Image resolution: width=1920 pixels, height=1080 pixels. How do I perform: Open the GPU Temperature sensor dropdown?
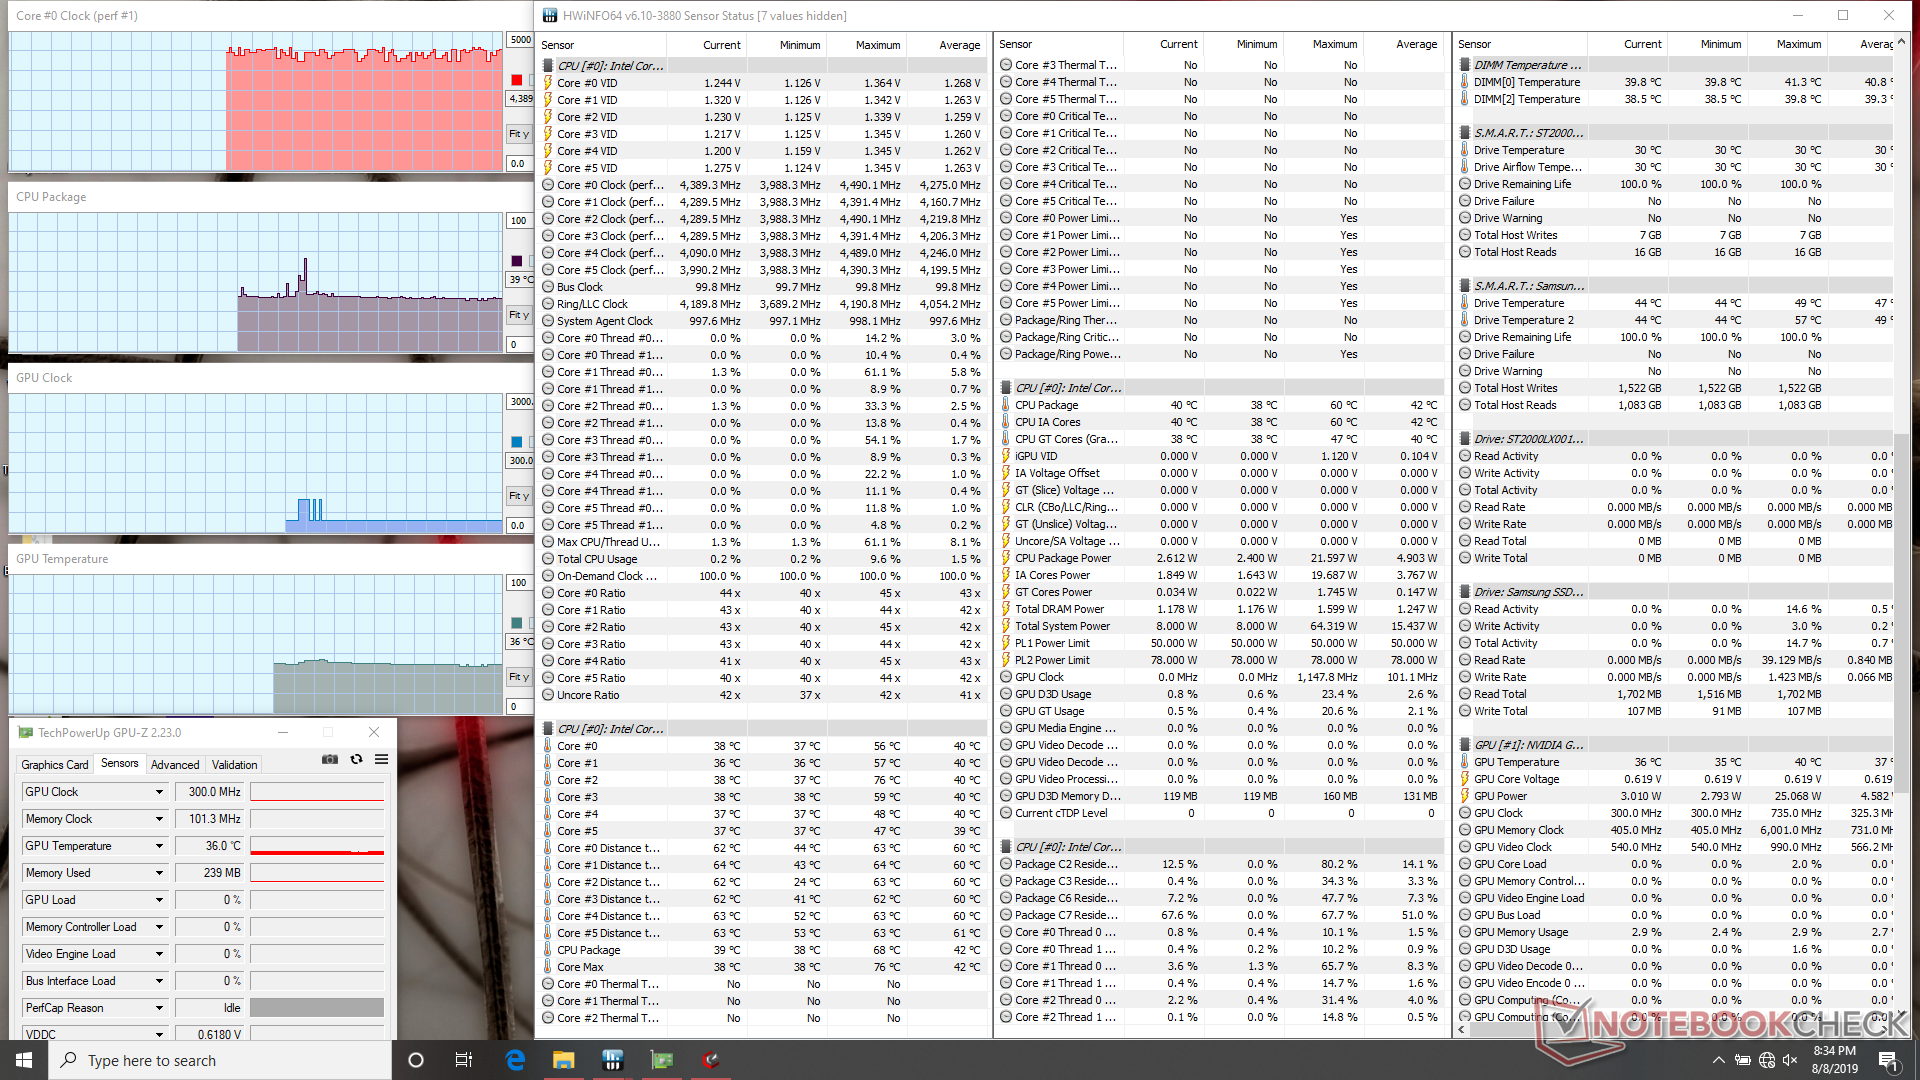(x=159, y=846)
